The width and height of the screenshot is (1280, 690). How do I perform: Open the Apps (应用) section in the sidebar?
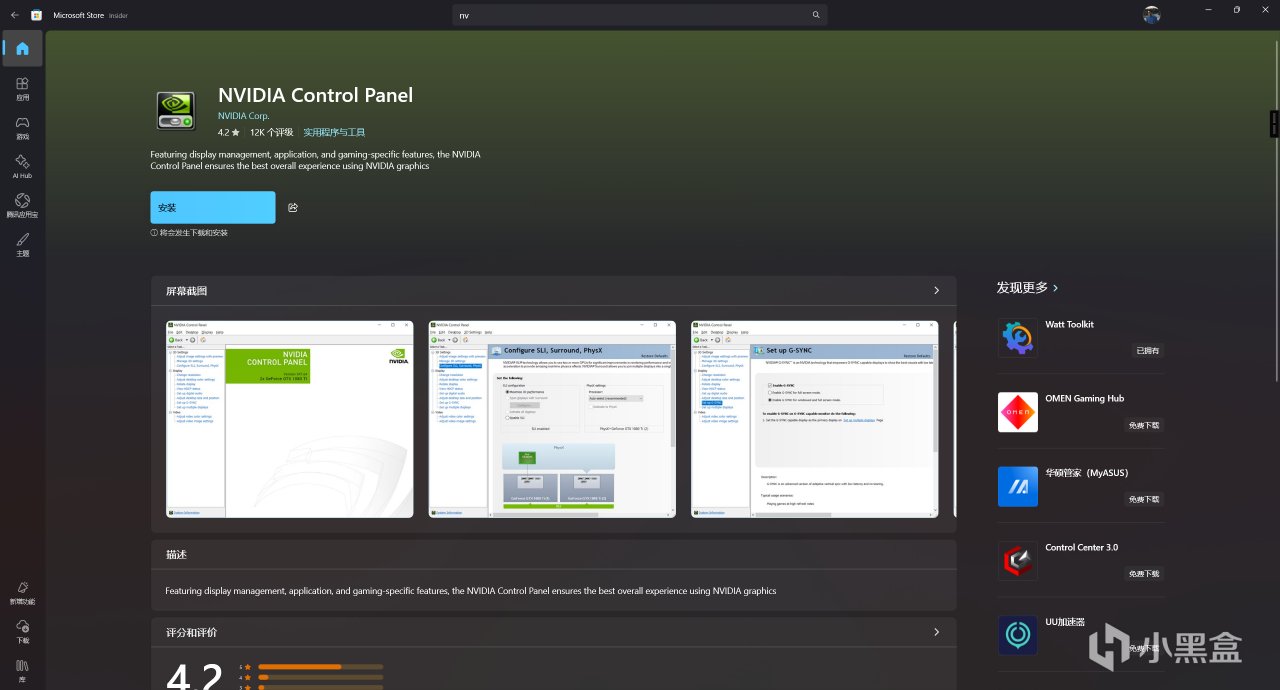[22, 89]
